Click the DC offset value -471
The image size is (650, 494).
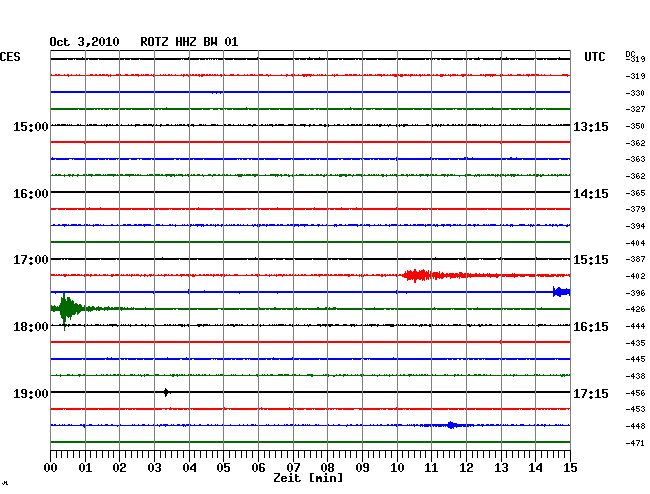[x=635, y=443]
